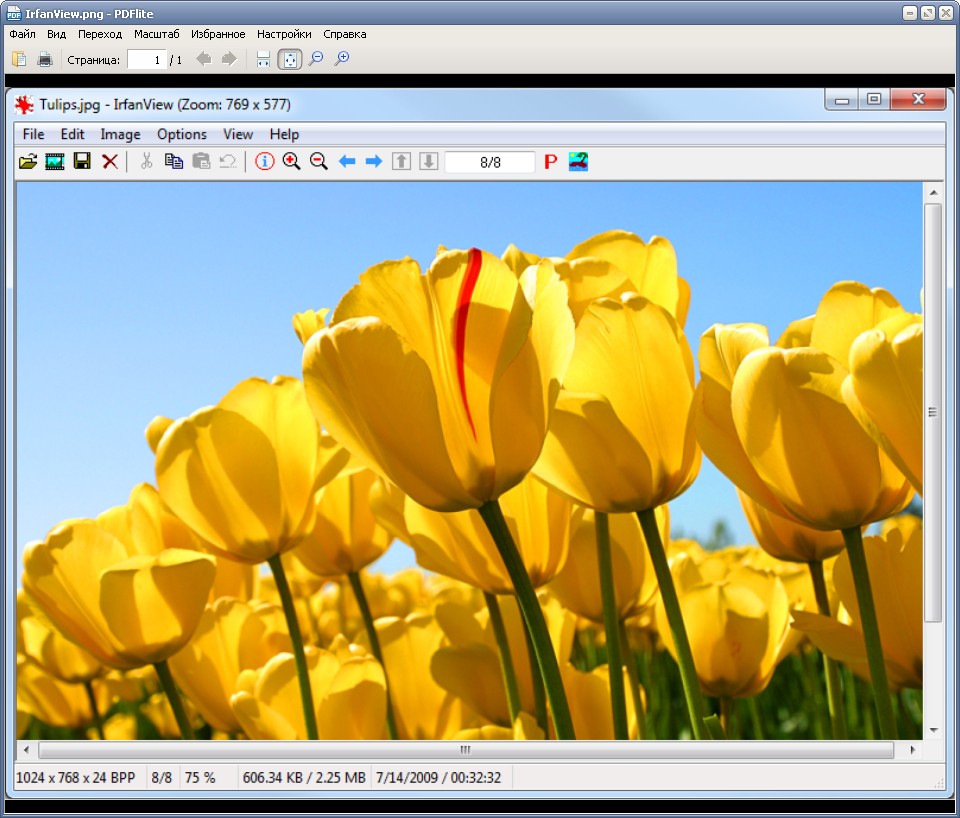This screenshot has height=818, width=960.
Task: Click the red P properties icon
Action: [x=550, y=162]
